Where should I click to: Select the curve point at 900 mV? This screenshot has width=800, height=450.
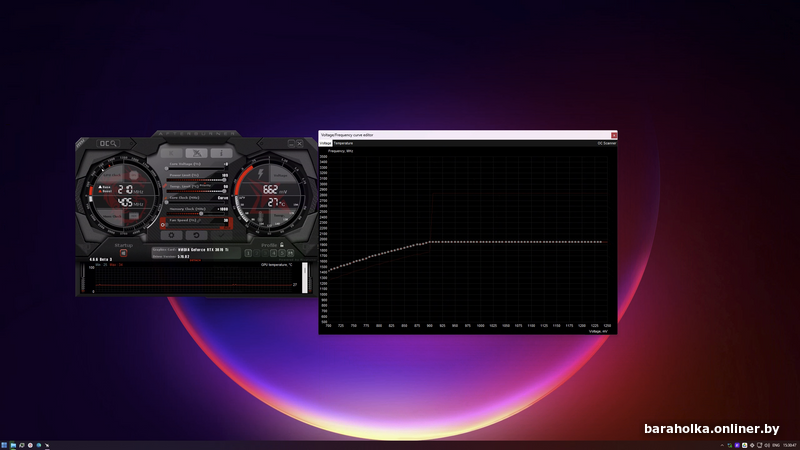point(430,242)
